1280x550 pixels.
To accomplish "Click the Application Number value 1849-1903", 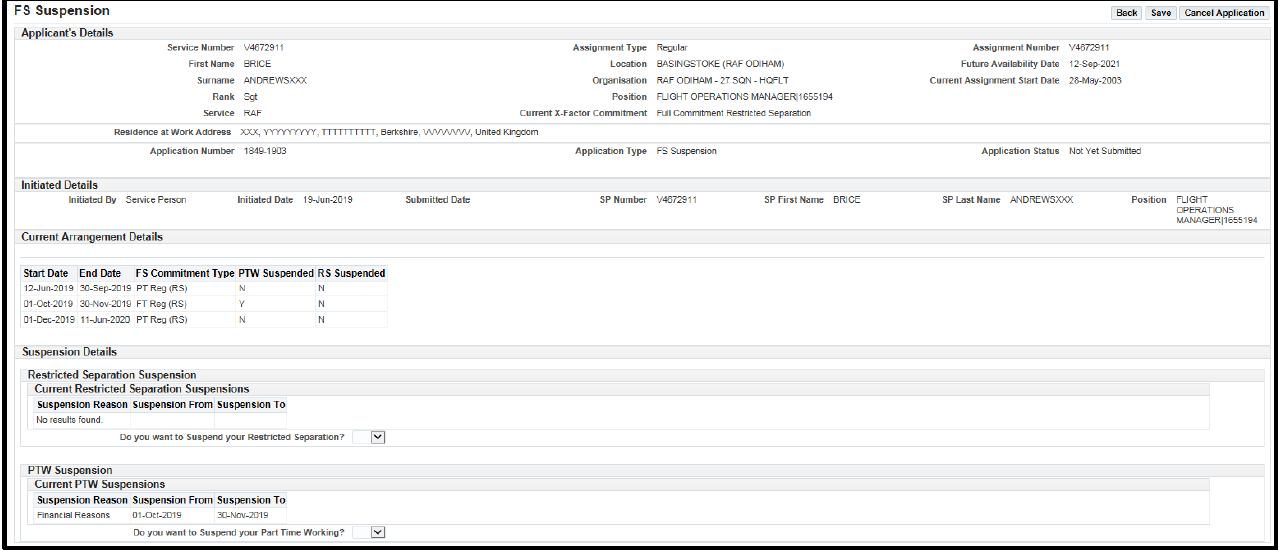I will click(x=265, y=151).
